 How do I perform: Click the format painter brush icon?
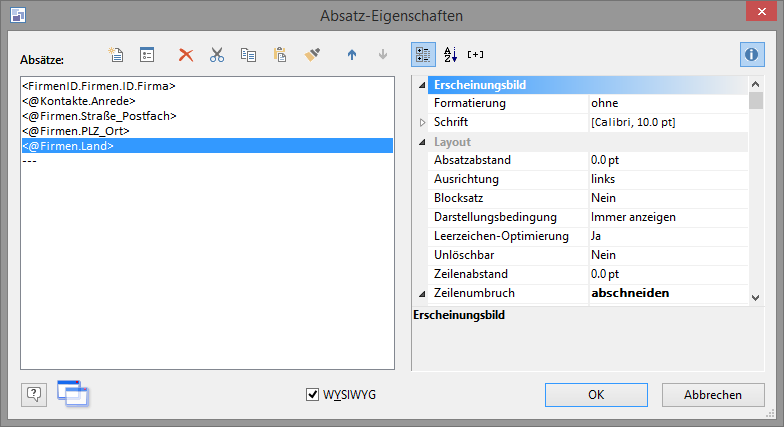312,56
